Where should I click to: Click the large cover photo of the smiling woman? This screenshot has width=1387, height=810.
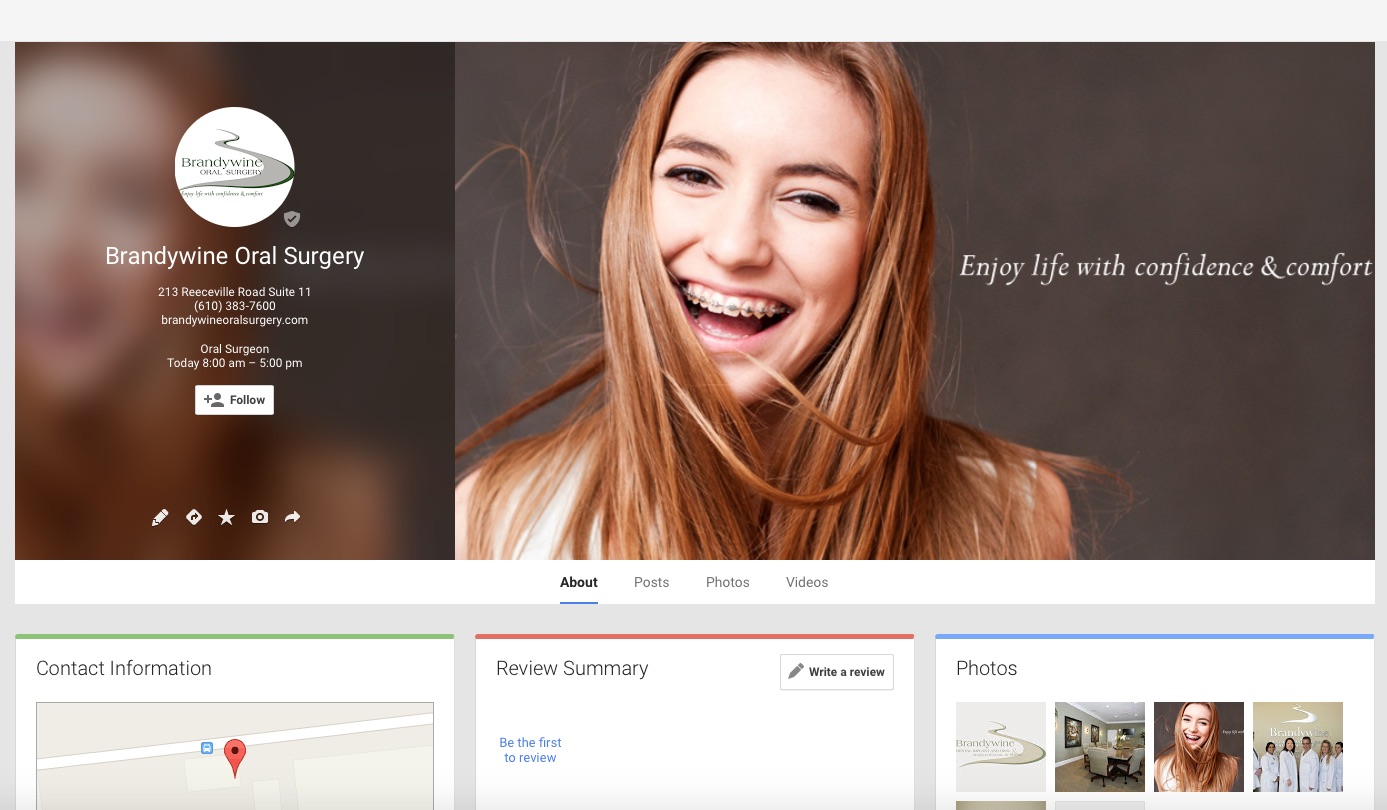[915, 301]
